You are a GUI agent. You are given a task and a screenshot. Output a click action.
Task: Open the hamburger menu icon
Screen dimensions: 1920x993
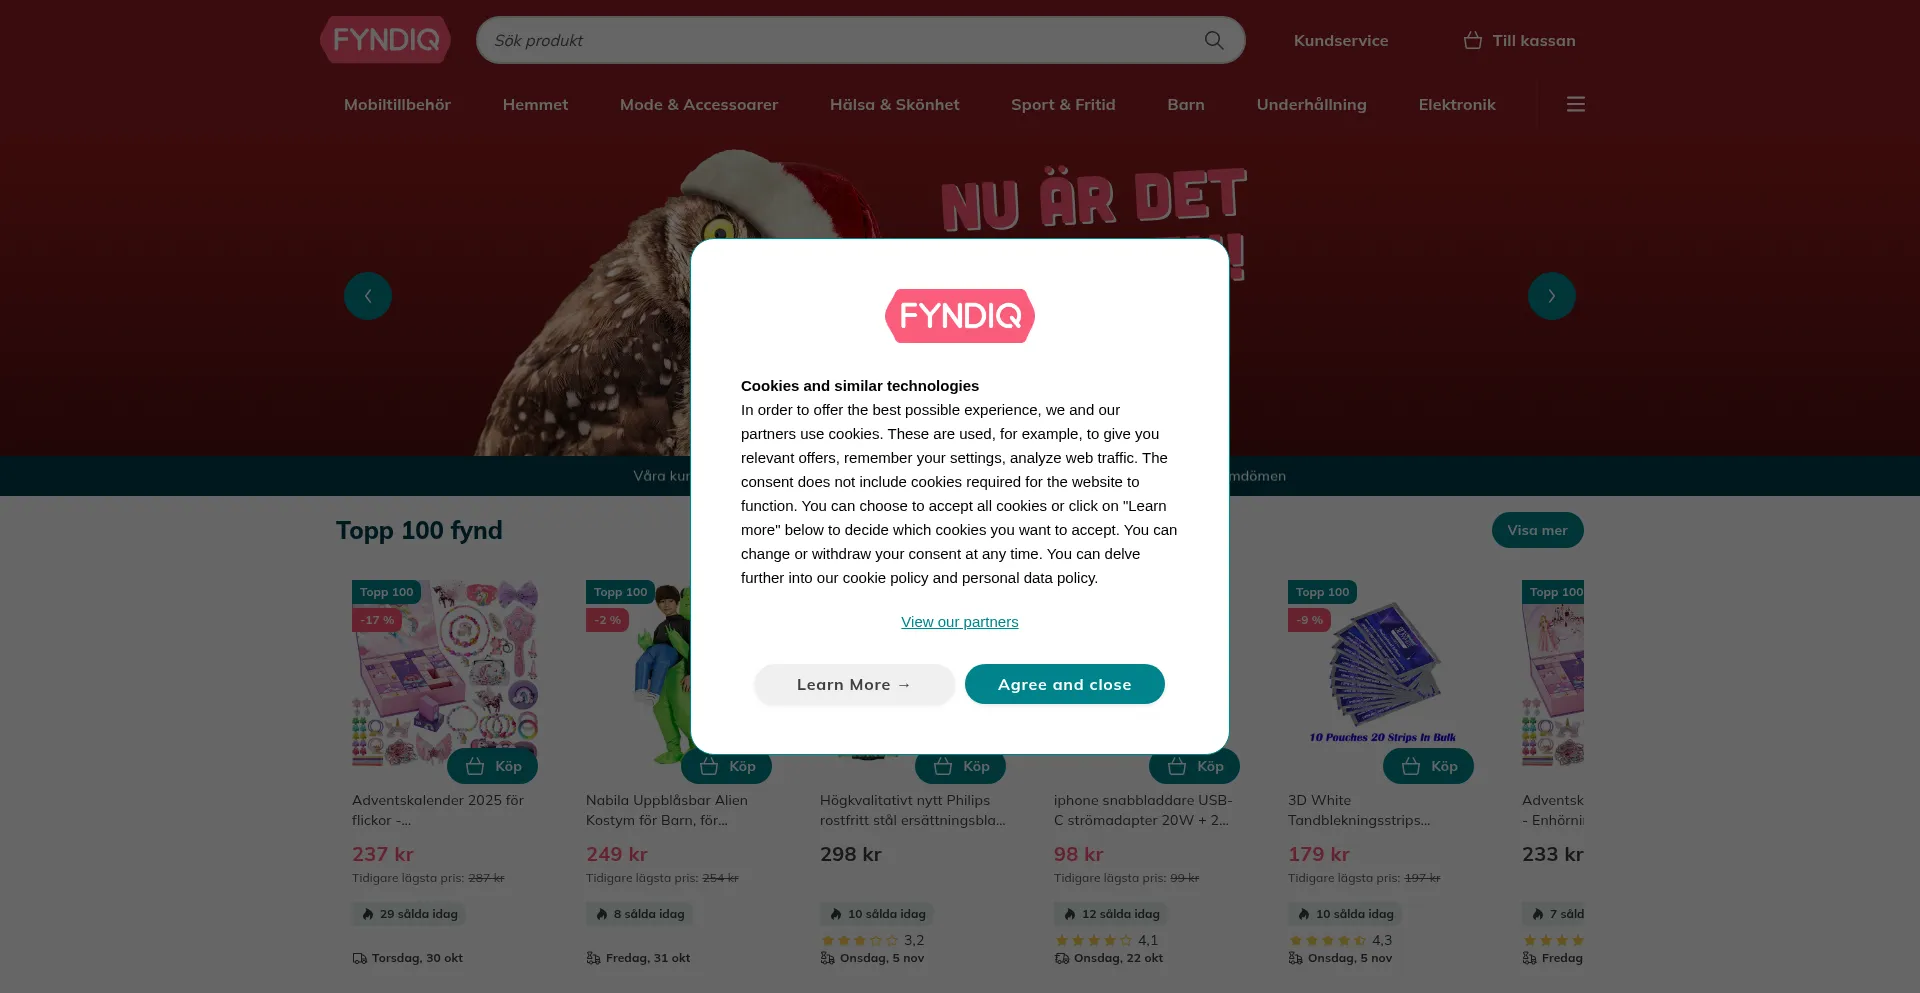point(1575,104)
